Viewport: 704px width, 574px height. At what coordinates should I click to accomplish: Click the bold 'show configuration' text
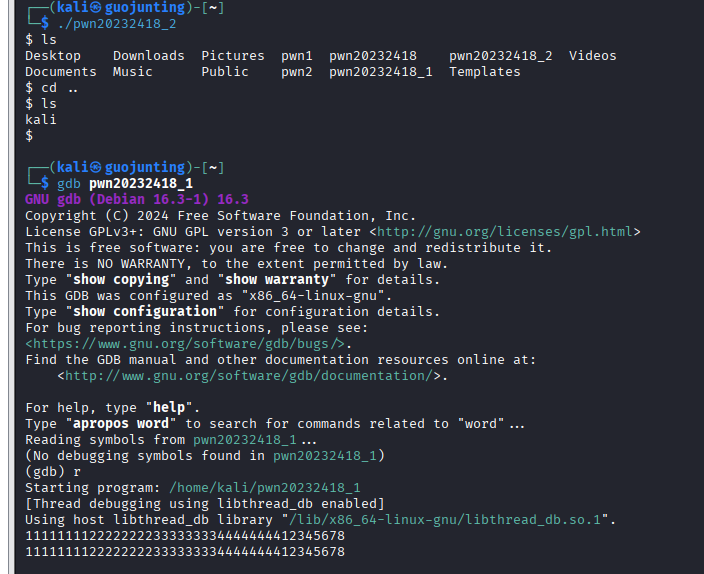(145, 311)
